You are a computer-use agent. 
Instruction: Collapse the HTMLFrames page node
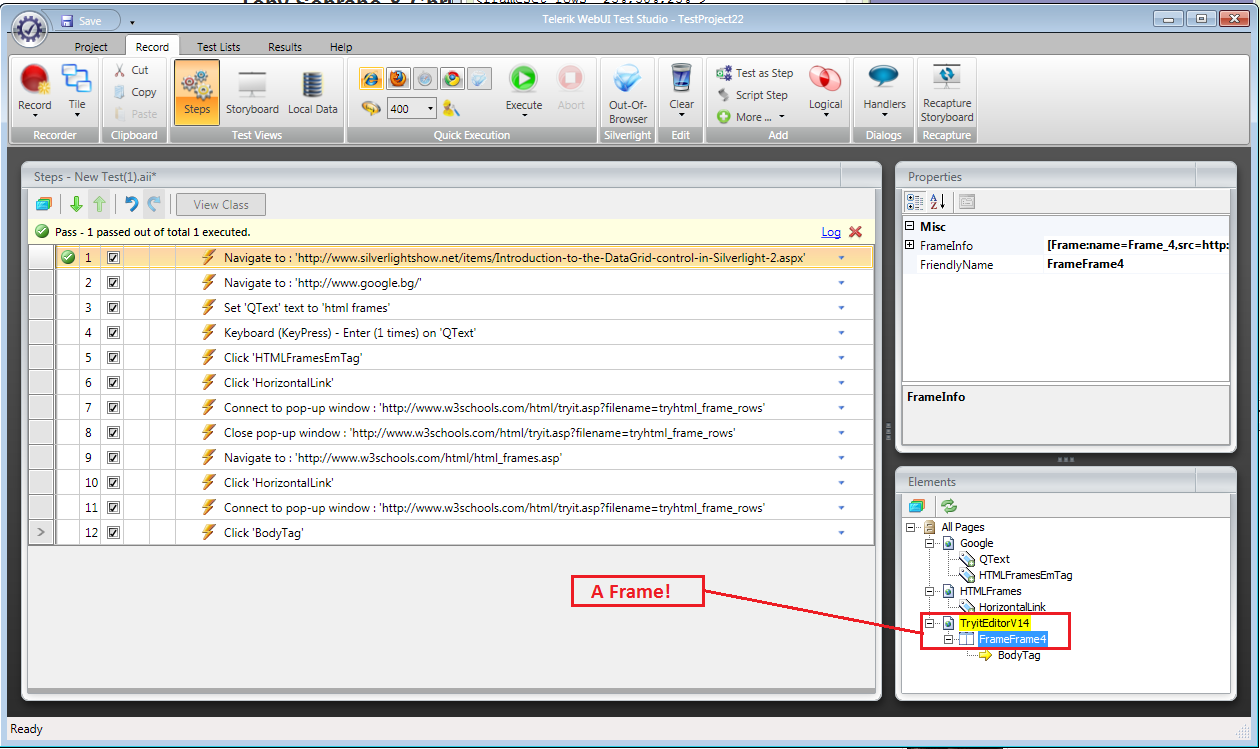[x=929, y=591]
